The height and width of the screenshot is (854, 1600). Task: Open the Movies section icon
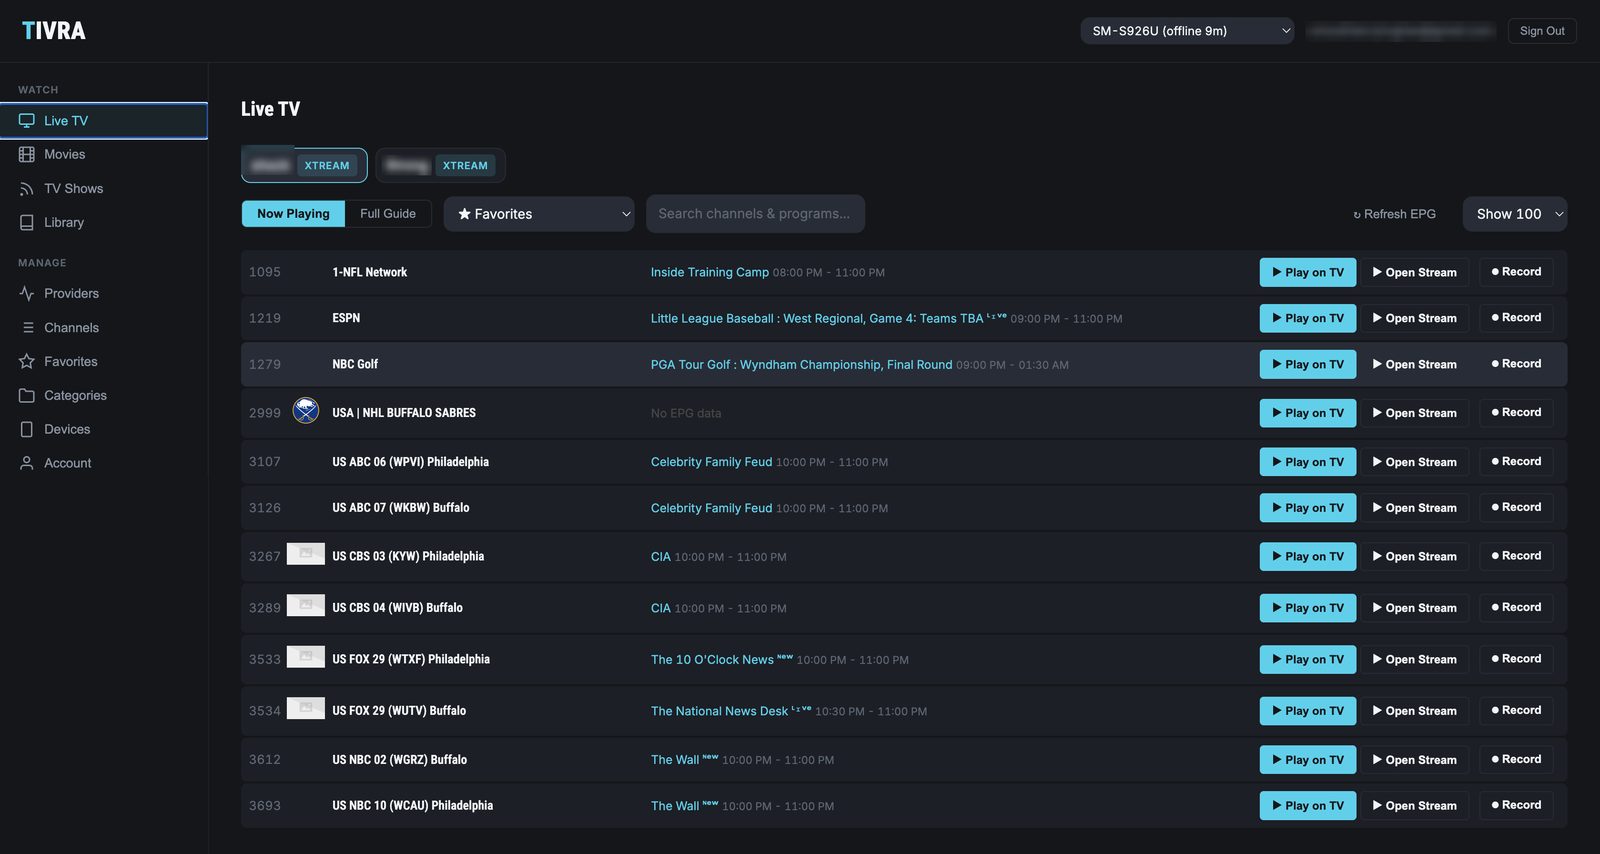tap(27, 154)
